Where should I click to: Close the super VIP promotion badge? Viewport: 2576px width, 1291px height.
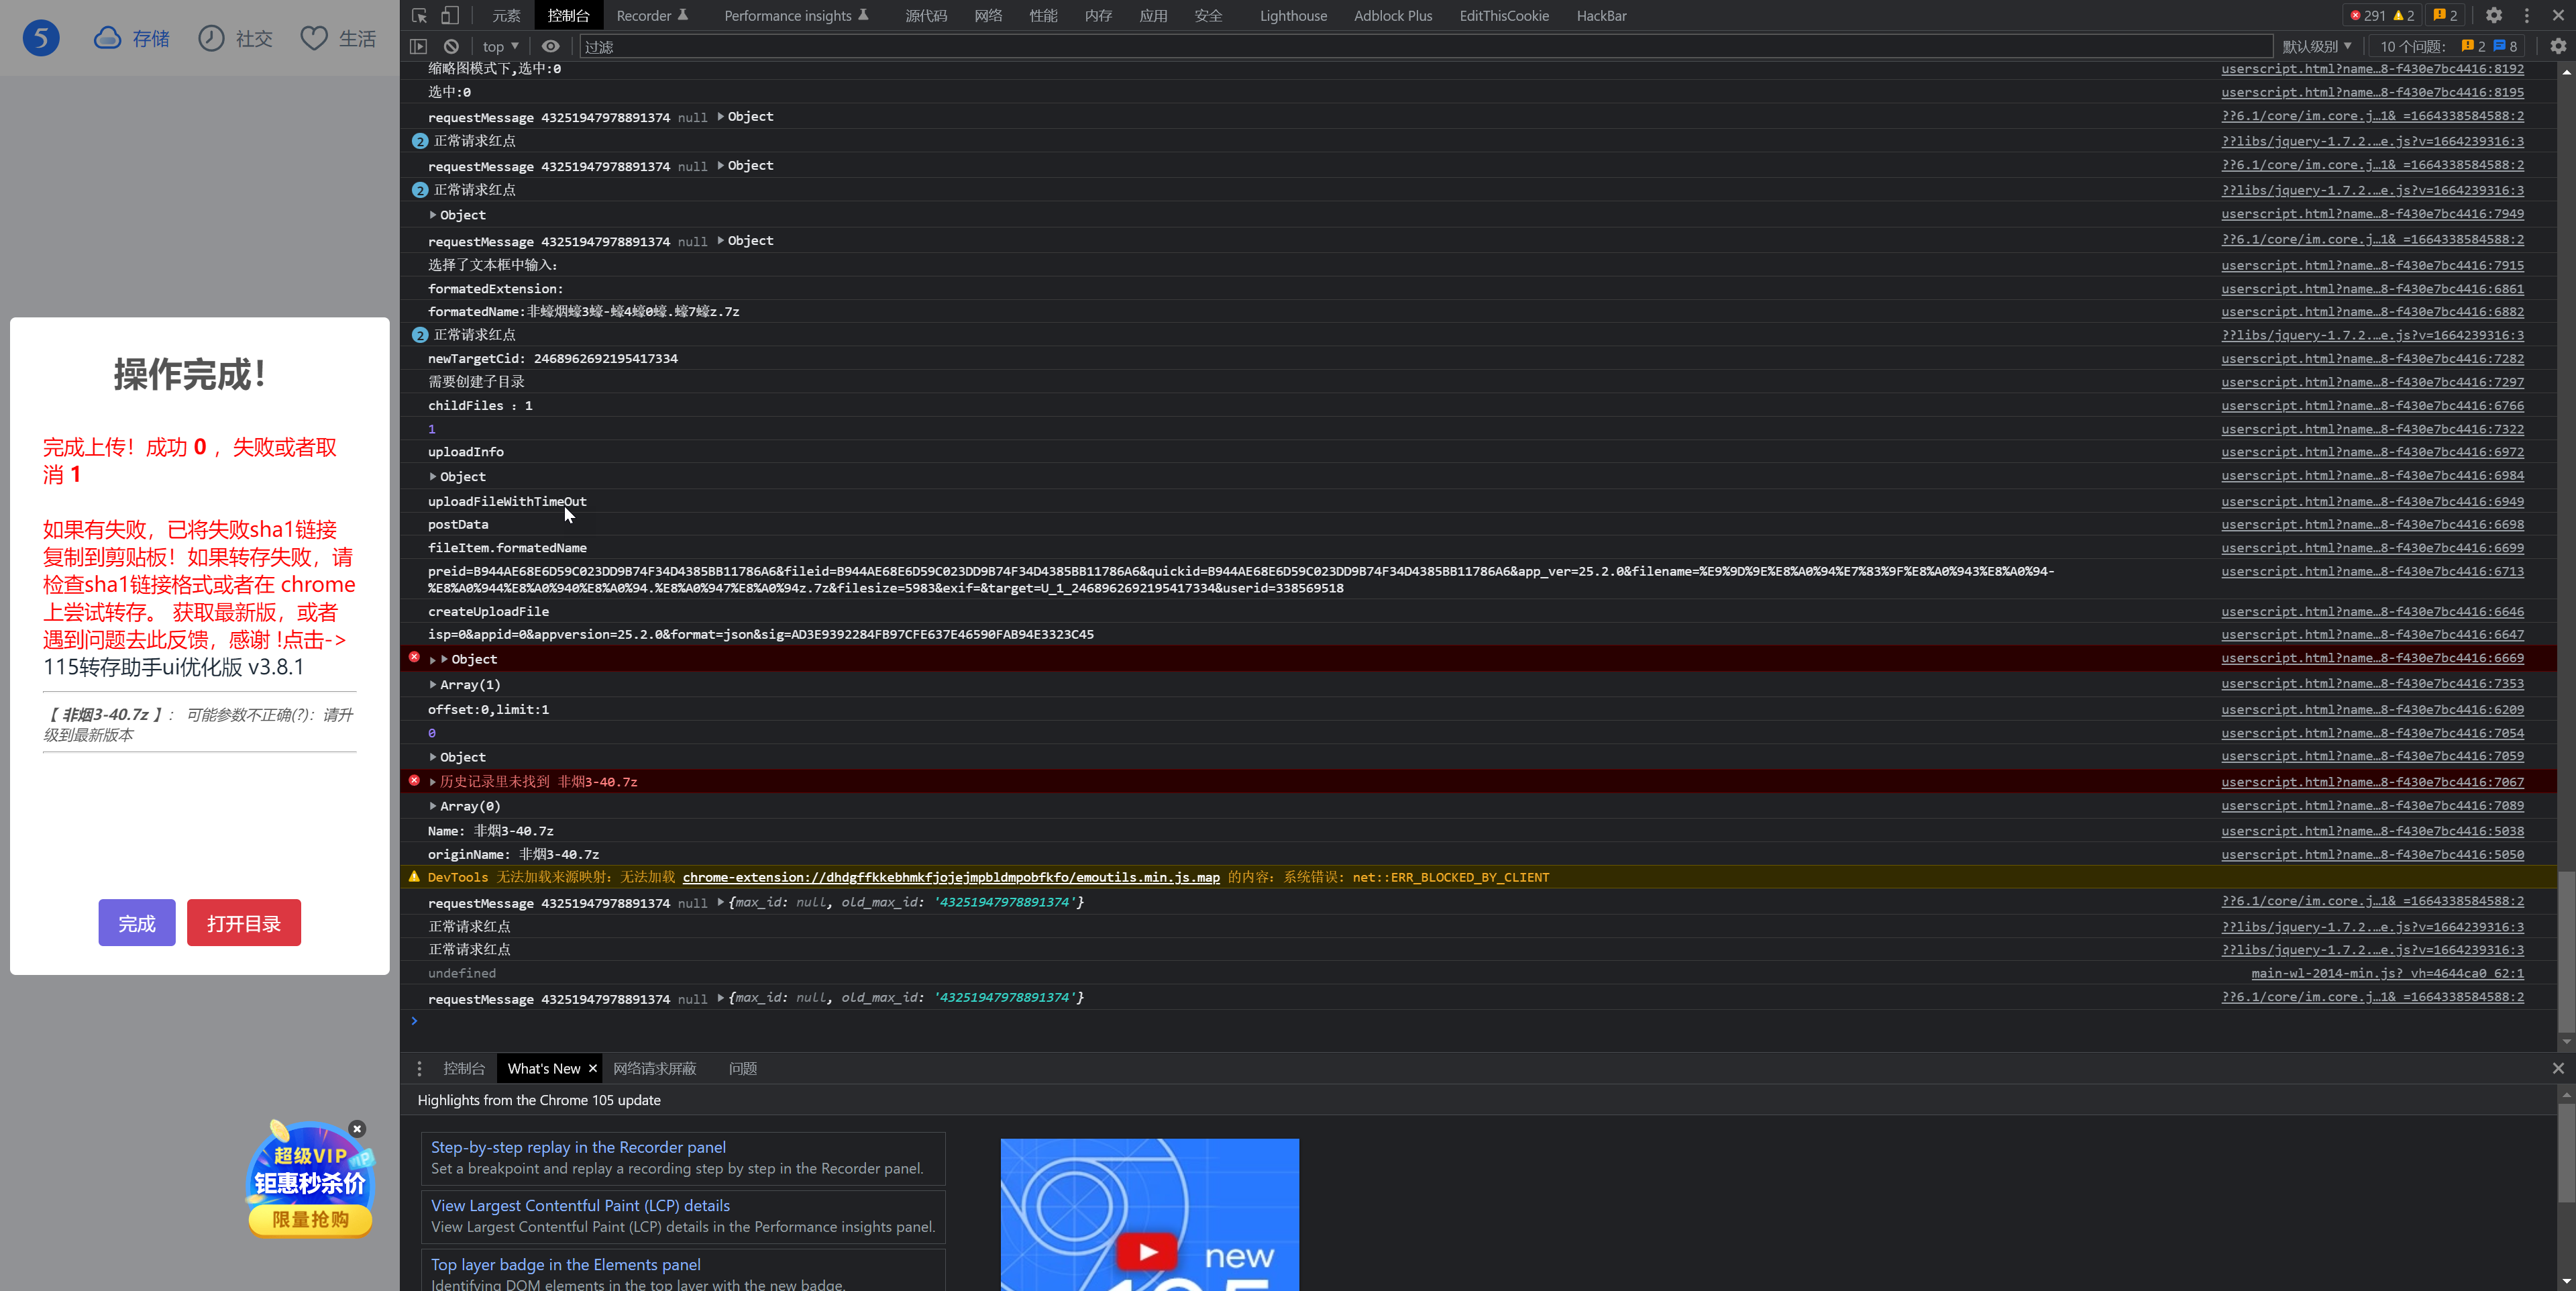tap(357, 1128)
